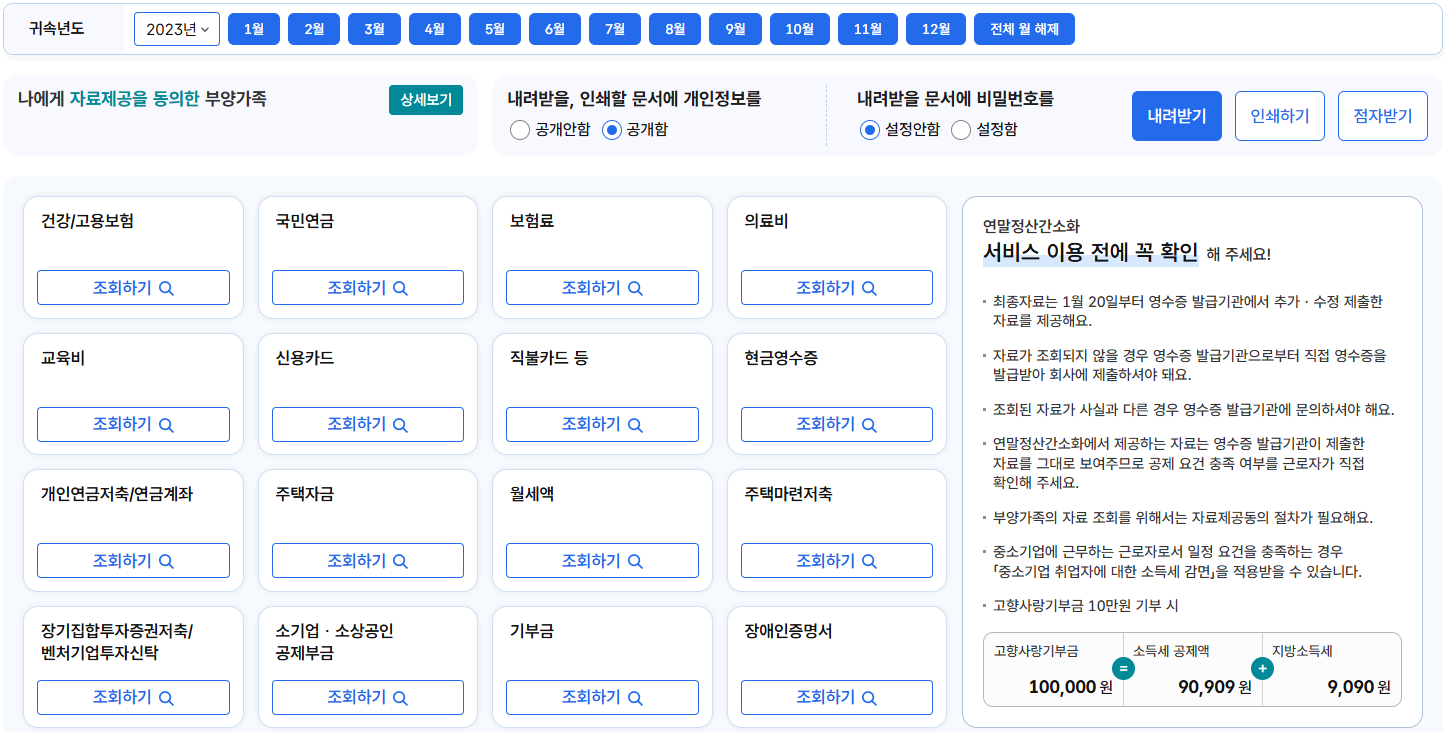Toggle the 8월 month button
Viewport: 1445px width, 732px height.
pos(675,29)
